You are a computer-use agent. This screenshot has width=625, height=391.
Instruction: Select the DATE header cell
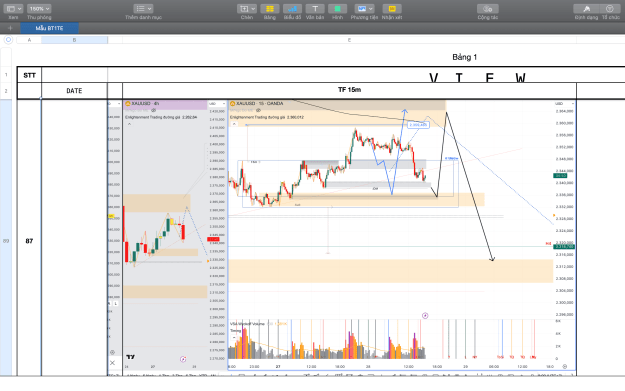74,91
